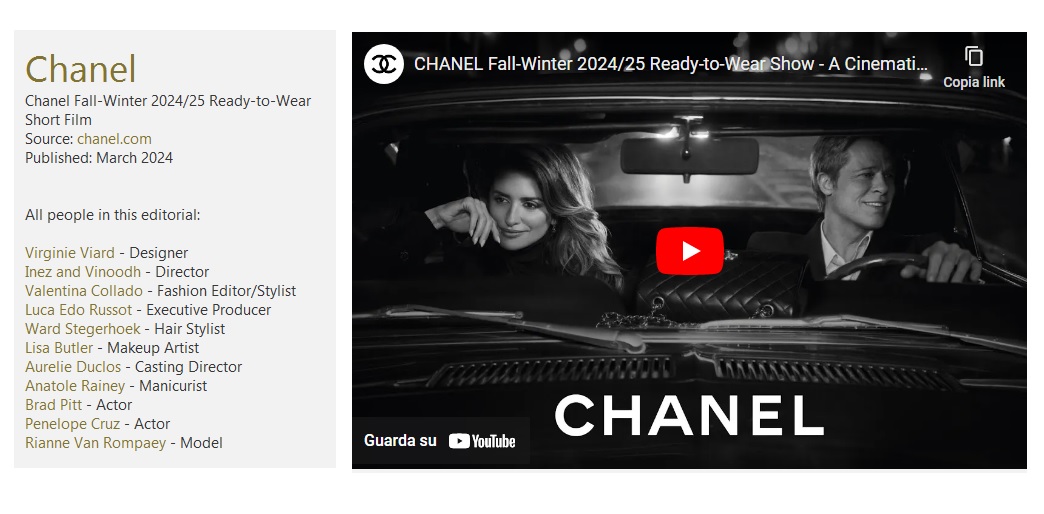Open Ward Stegerhoek hair stylist page
The image size is (1044, 514).
[83, 329]
